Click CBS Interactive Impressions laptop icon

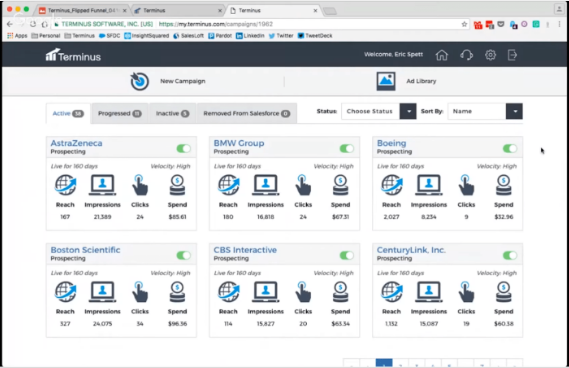266,291
